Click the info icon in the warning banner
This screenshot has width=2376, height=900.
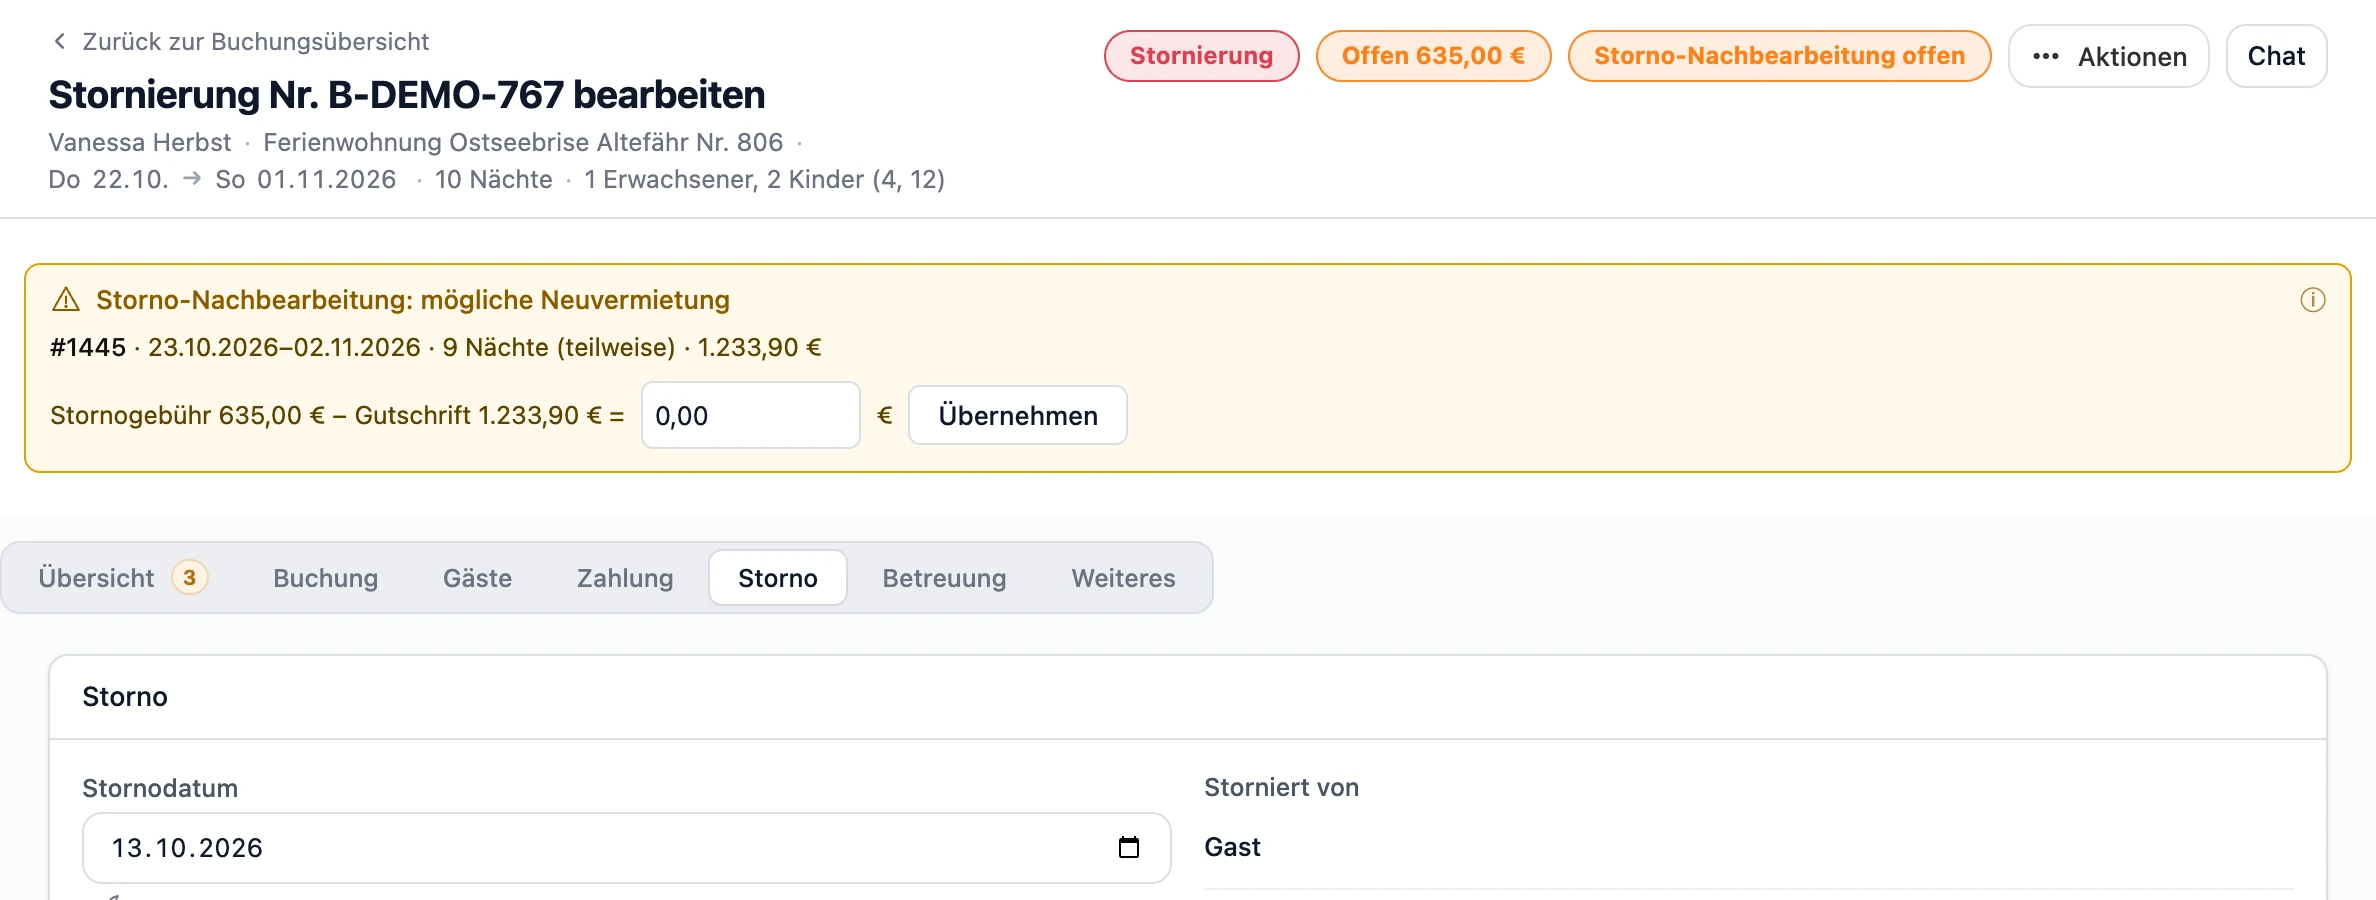click(x=2312, y=300)
